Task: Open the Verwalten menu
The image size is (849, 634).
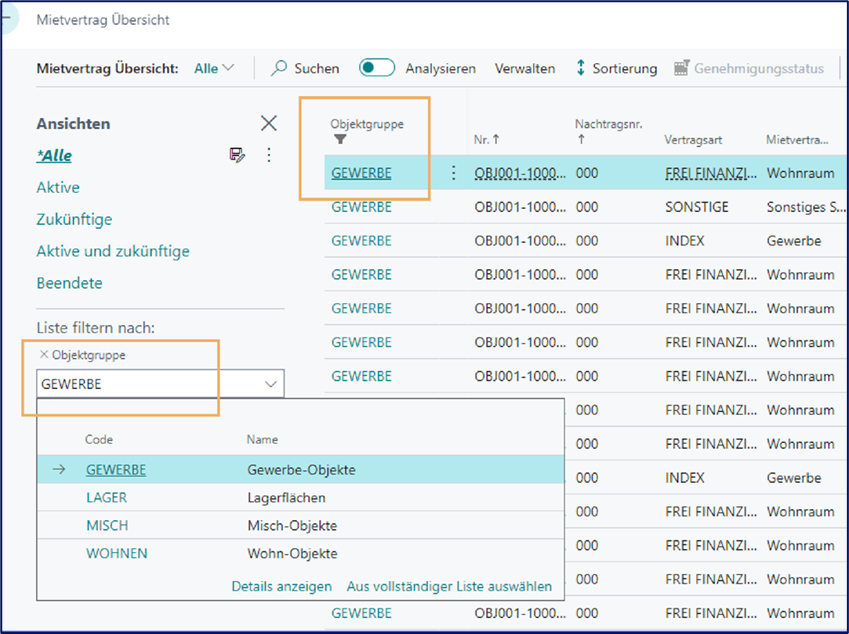Action: pos(525,68)
